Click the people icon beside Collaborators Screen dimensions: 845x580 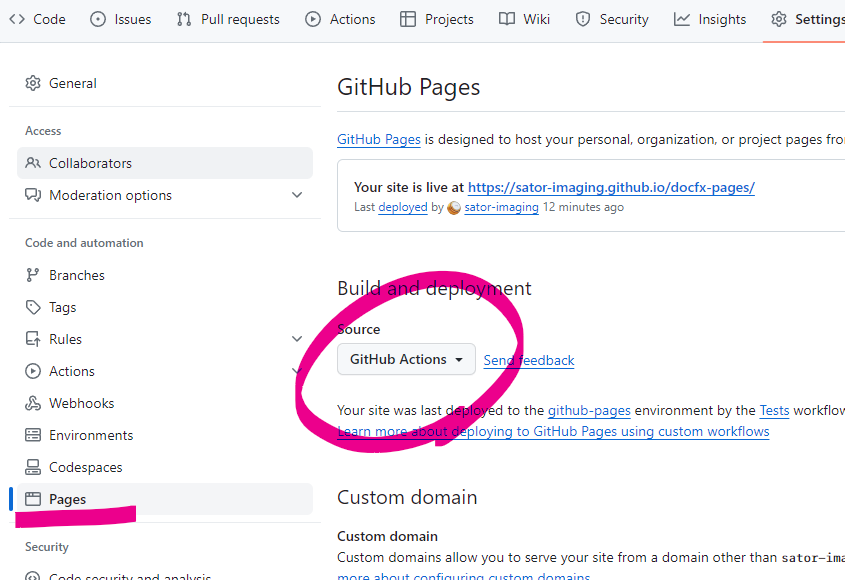point(33,163)
